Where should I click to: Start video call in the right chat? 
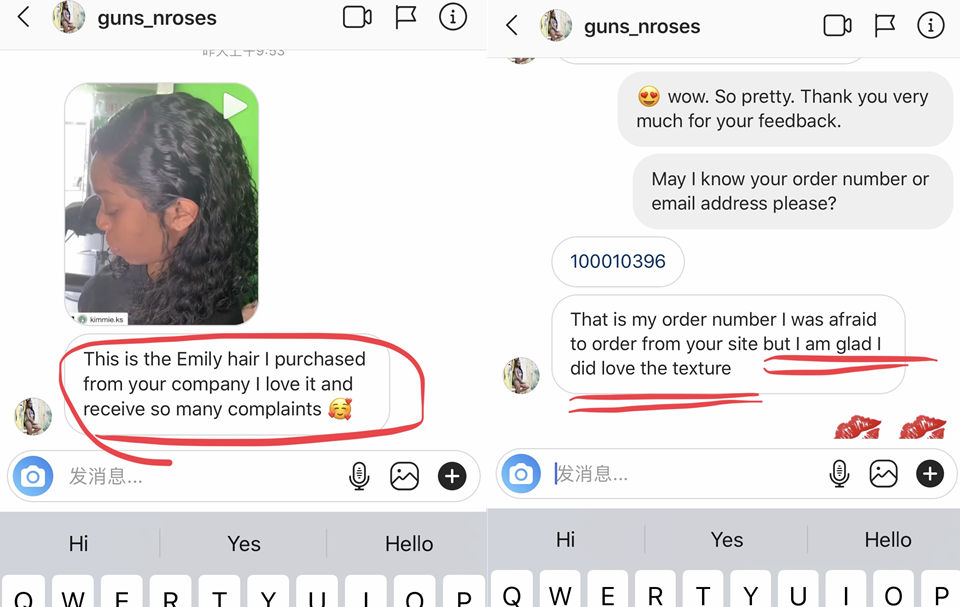[x=837, y=26]
